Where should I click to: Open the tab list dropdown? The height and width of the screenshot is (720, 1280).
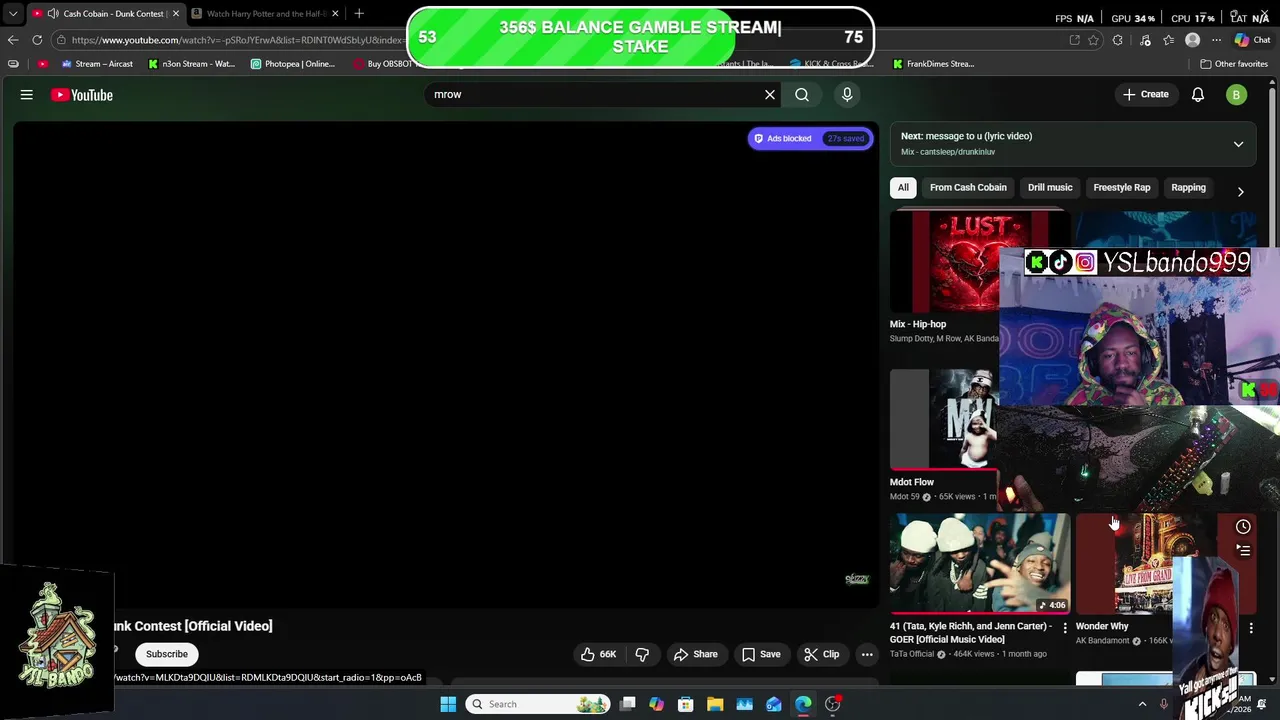[x=12, y=14]
